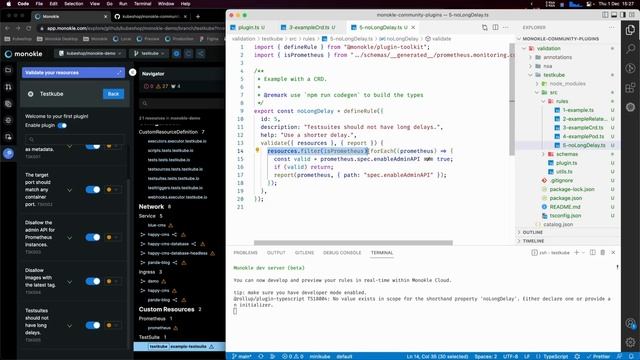Open the Terminal menu in the menu bar
Image resolution: width=640 pixels, height=360 pixels.
(x=142, y=4)
